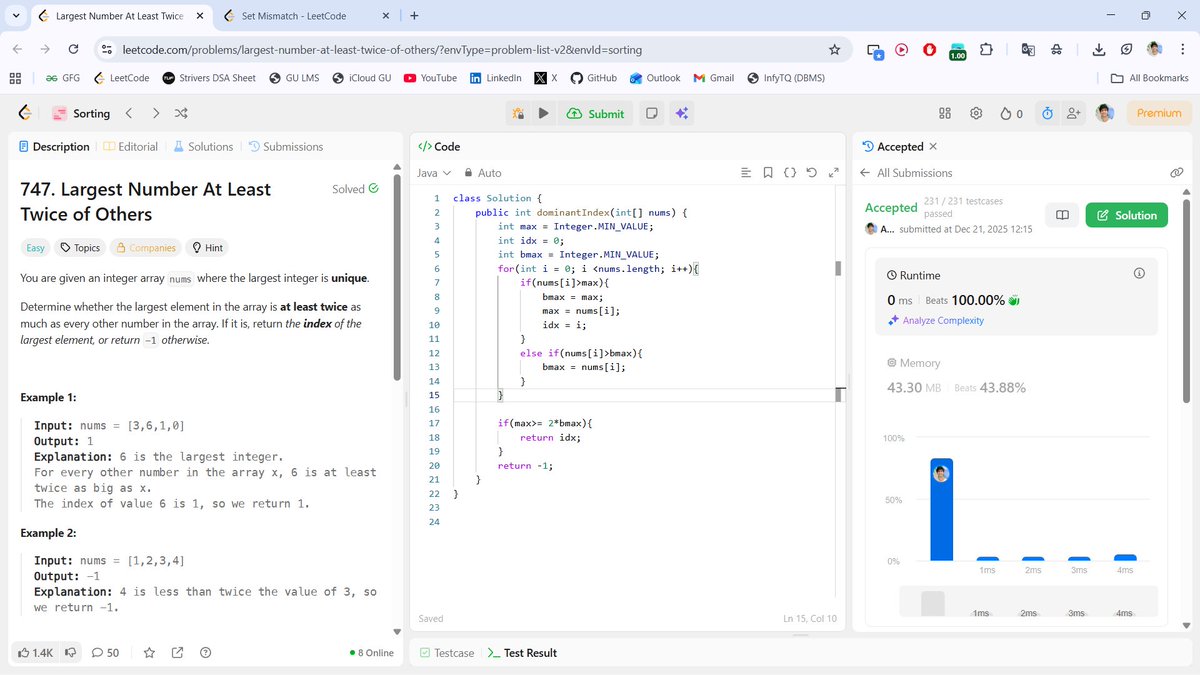Expand editor to fullscreen with arrows icon

834,172
